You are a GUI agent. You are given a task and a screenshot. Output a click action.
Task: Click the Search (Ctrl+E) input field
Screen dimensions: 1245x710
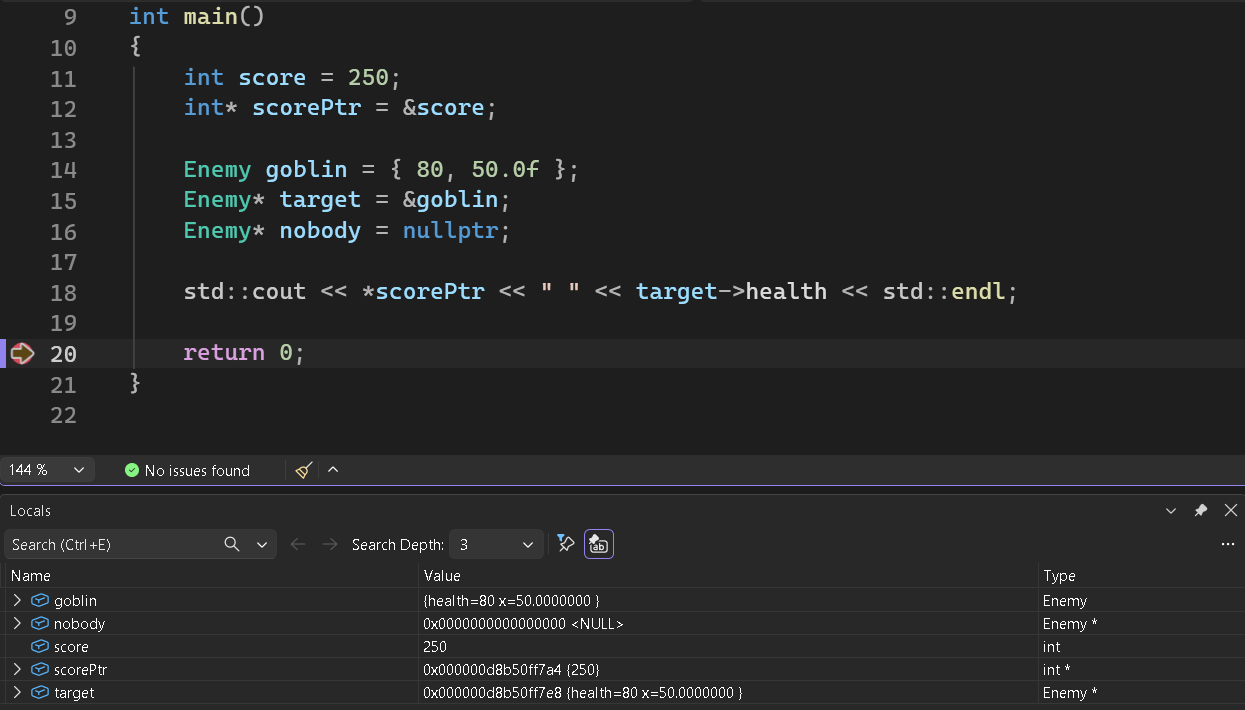point(113,544)
